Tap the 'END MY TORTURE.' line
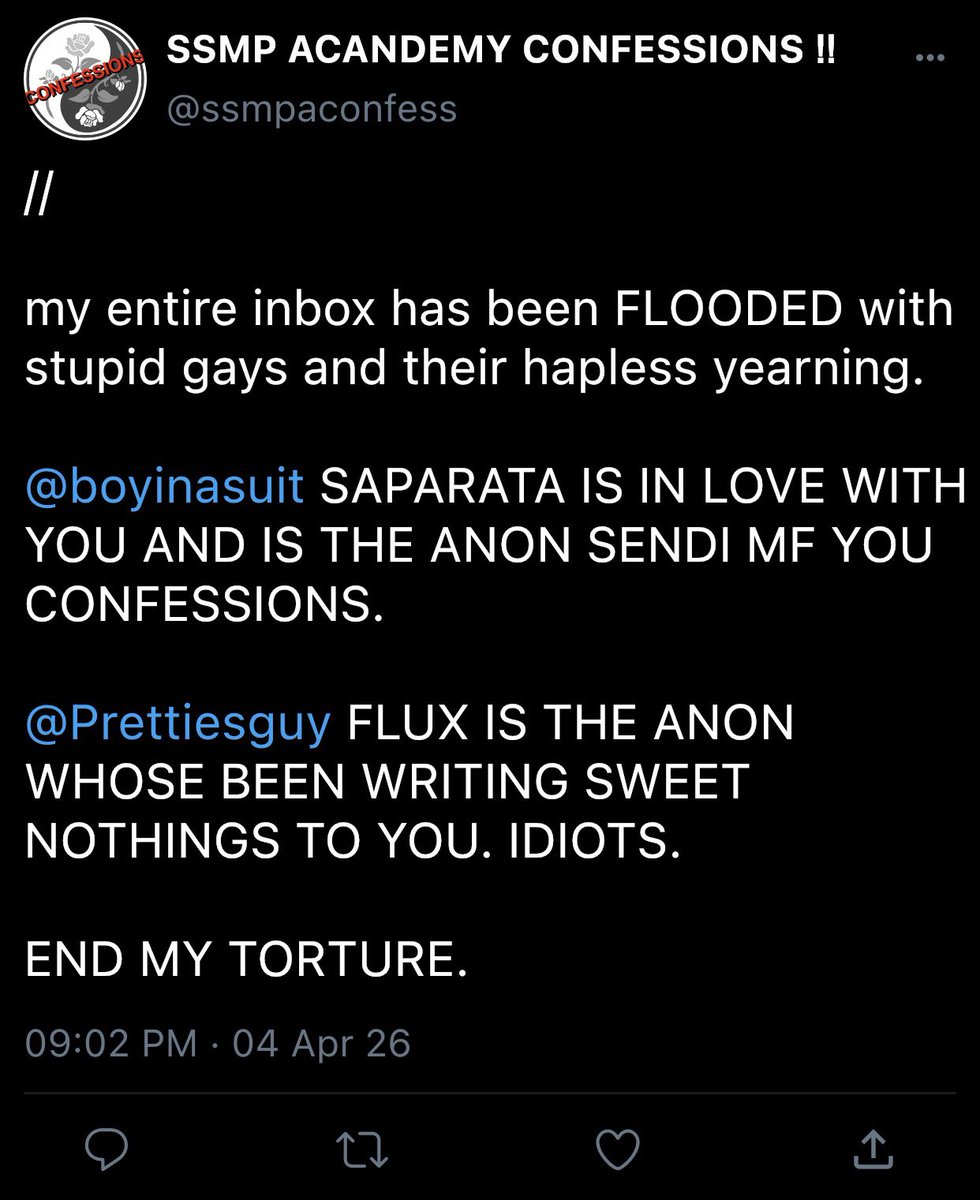 246,962
